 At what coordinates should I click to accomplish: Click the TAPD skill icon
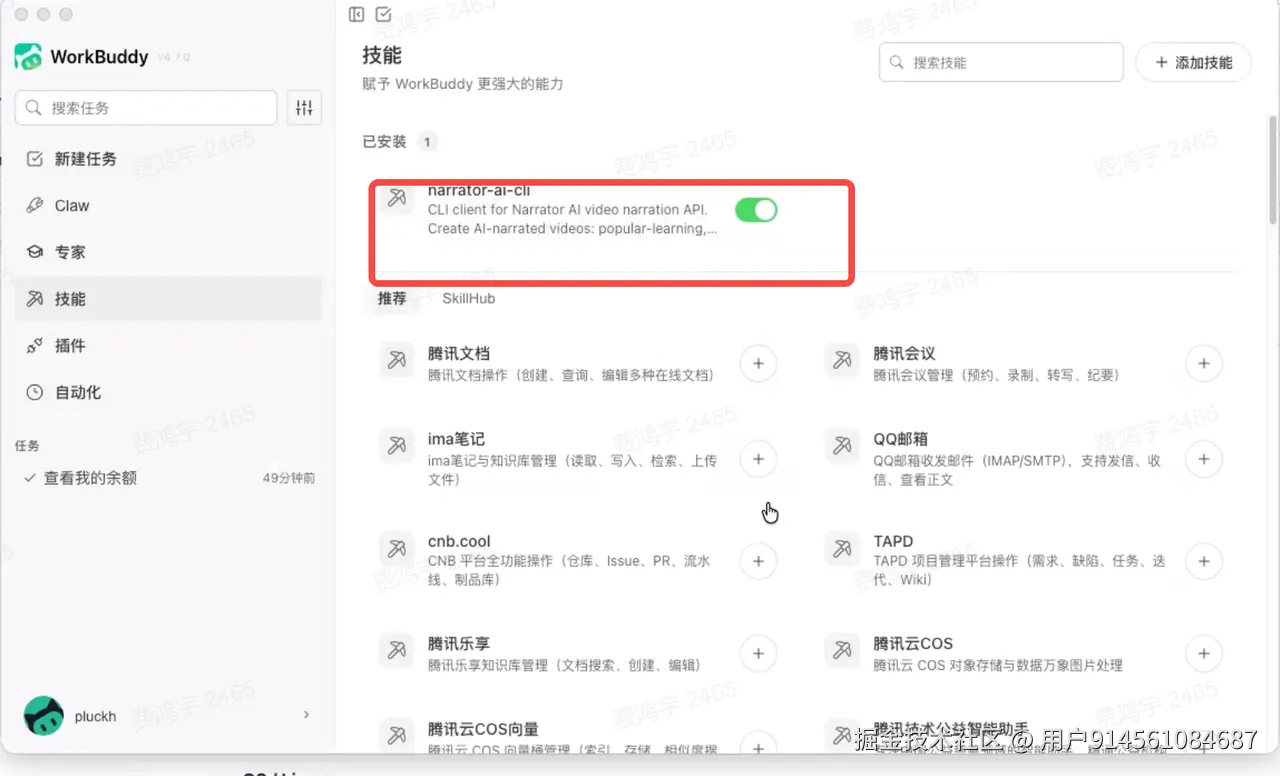coord(842,548)
